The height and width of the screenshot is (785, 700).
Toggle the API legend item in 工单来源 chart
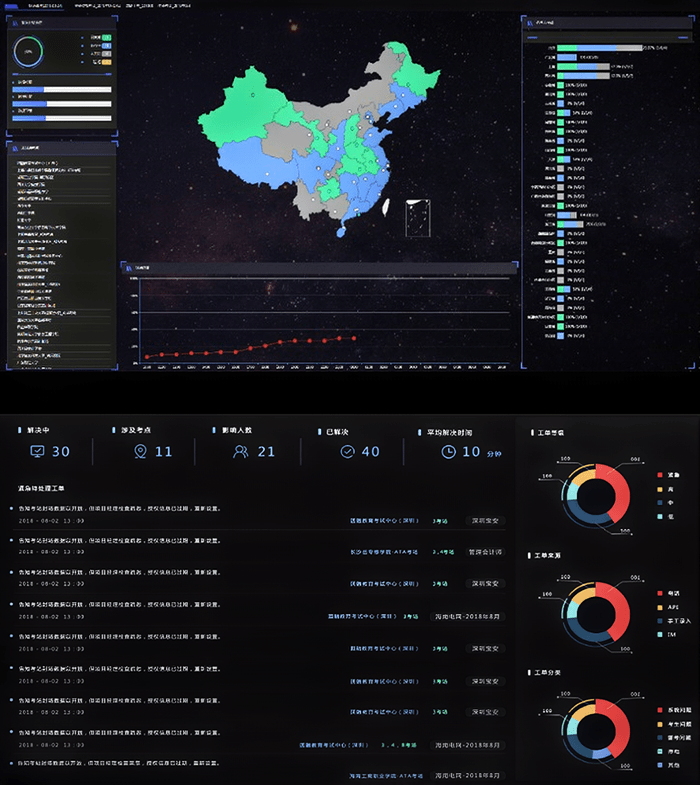click(x=658, y=607)
